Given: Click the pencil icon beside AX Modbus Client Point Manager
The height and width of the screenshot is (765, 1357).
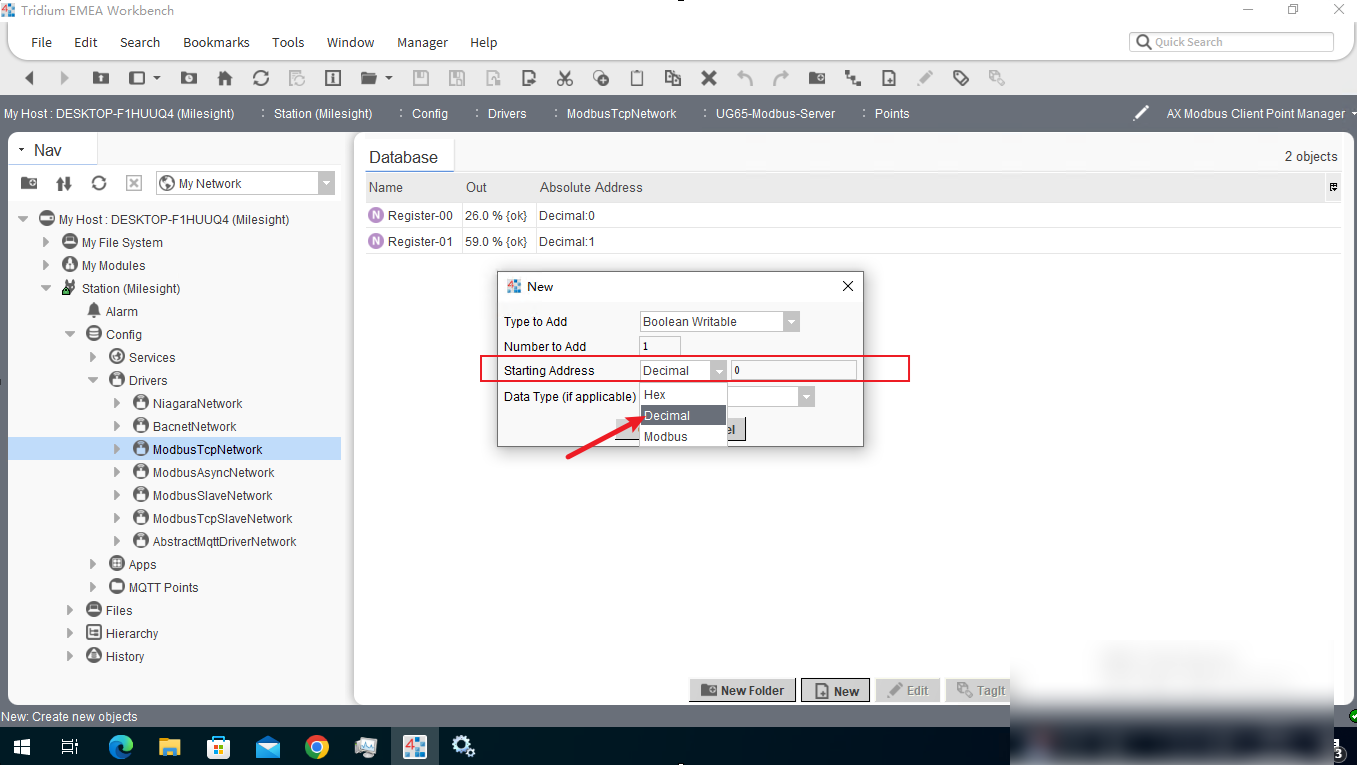Looking at the screenshot, I should (1141, 113).
